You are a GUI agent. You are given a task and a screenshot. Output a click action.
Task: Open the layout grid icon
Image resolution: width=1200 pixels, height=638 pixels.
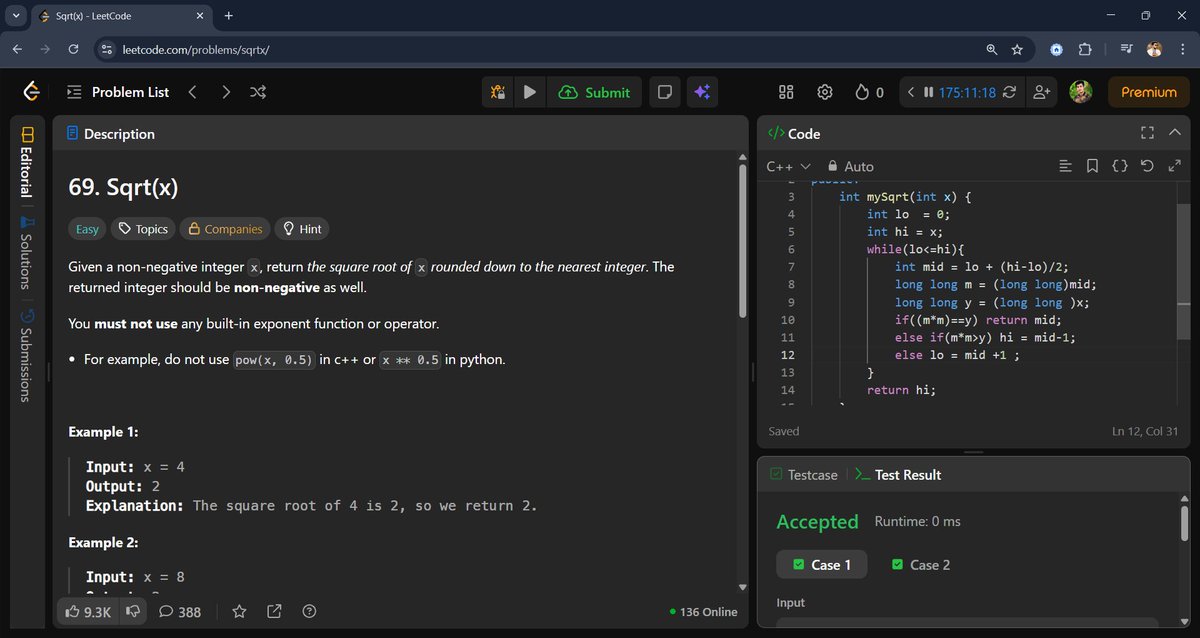tap(786, 92)
